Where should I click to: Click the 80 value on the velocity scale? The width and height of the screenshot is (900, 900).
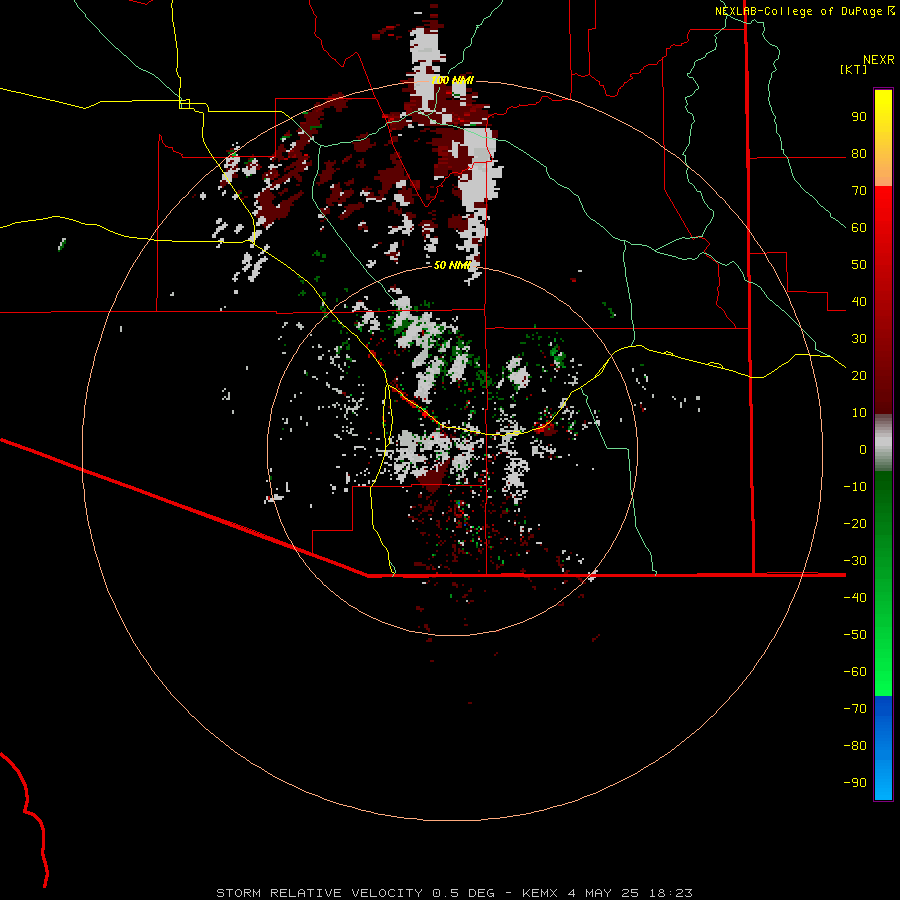coord(859,153)
